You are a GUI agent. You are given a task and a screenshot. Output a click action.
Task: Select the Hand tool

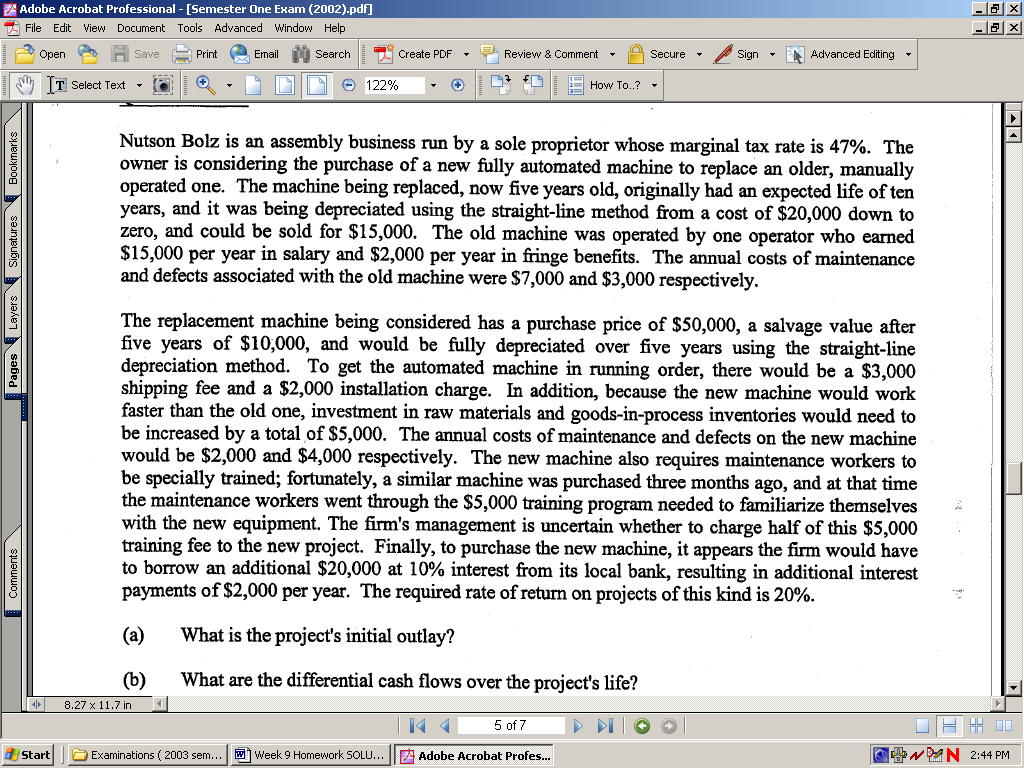[x=27, y=86]
